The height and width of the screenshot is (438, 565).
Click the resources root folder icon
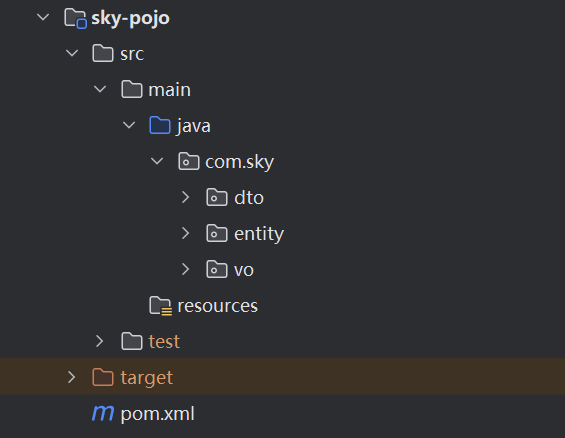point(160,306)
